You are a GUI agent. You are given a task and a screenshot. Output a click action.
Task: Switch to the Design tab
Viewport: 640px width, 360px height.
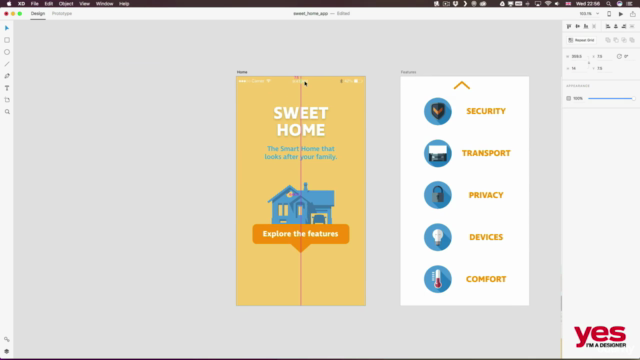coord(38,13)
